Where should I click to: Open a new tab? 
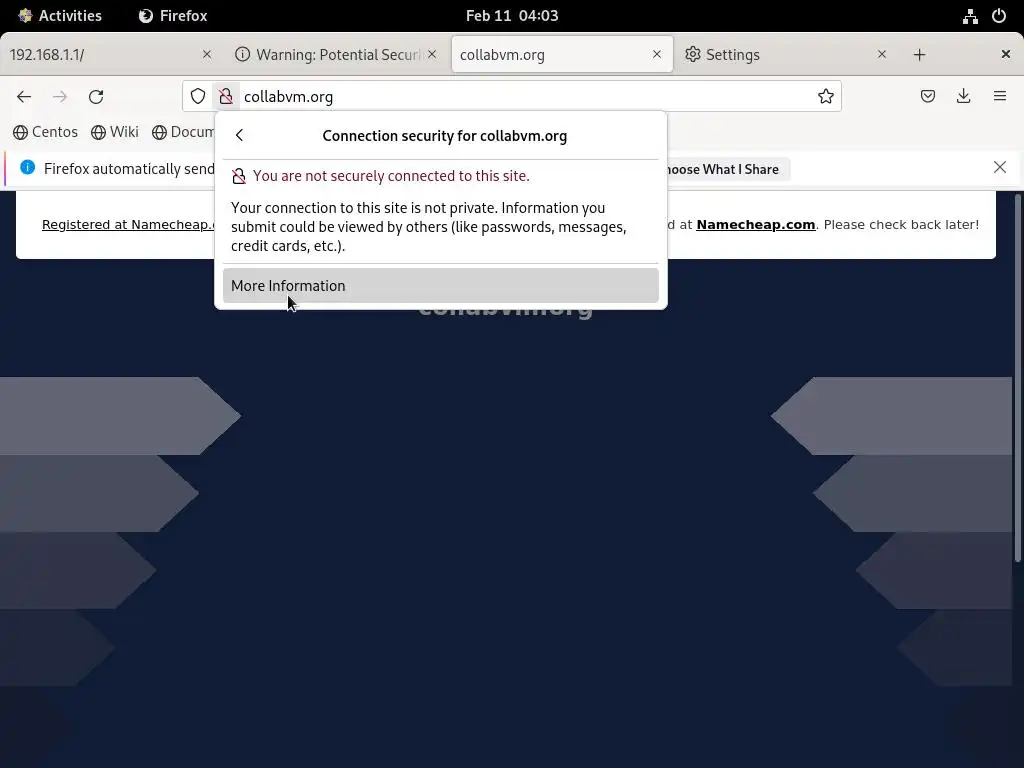tap(920, 55)
